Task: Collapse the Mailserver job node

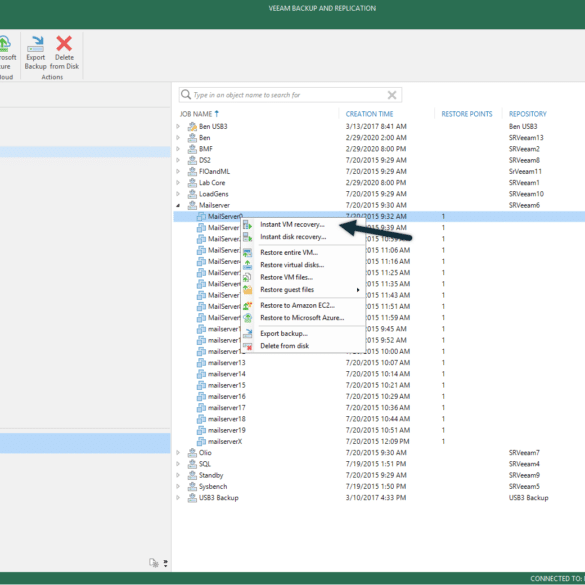Action: point(178,205)
